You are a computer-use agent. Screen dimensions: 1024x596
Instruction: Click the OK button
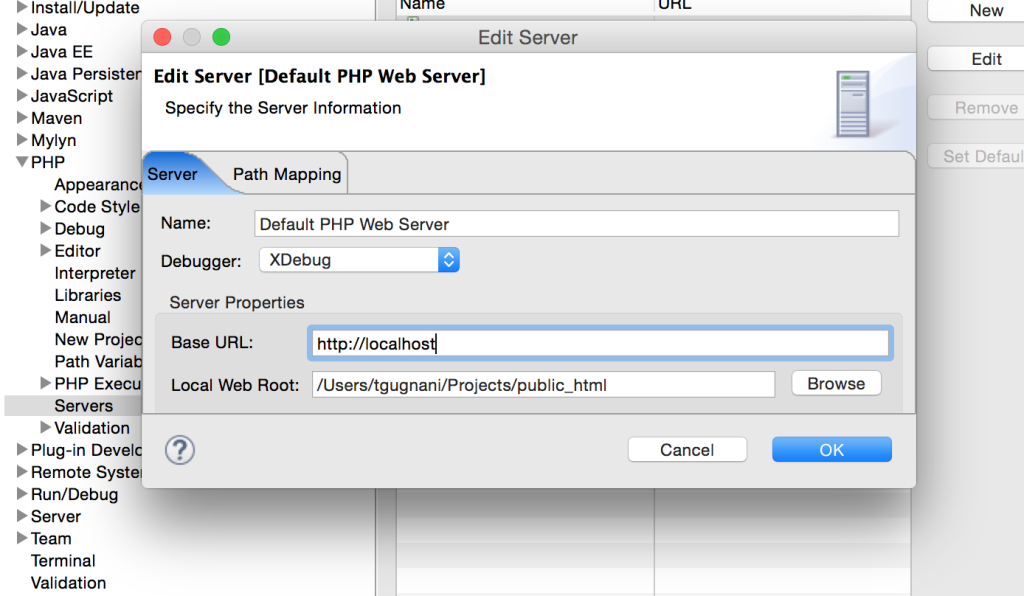click(831, 450)
